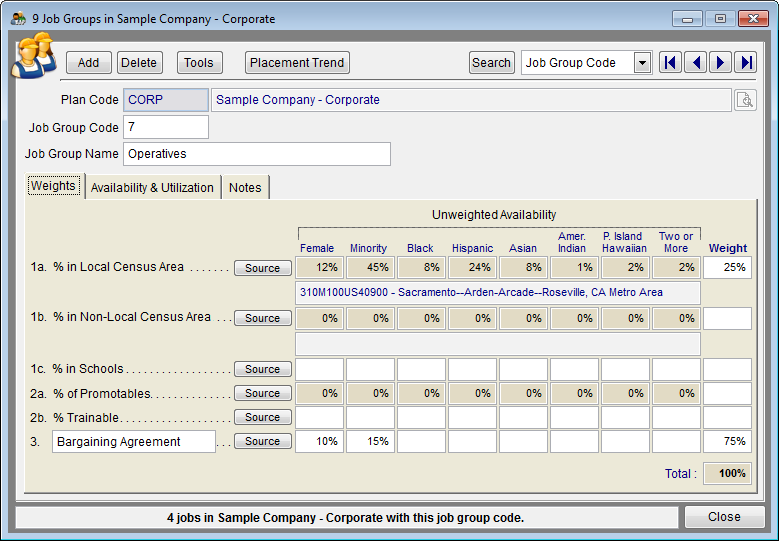Viewport: 779px width, 541px height.
Task: Click the Bargaining Agreement Minority field 15%
Action: pyautogui.click(x=371, y=441)
